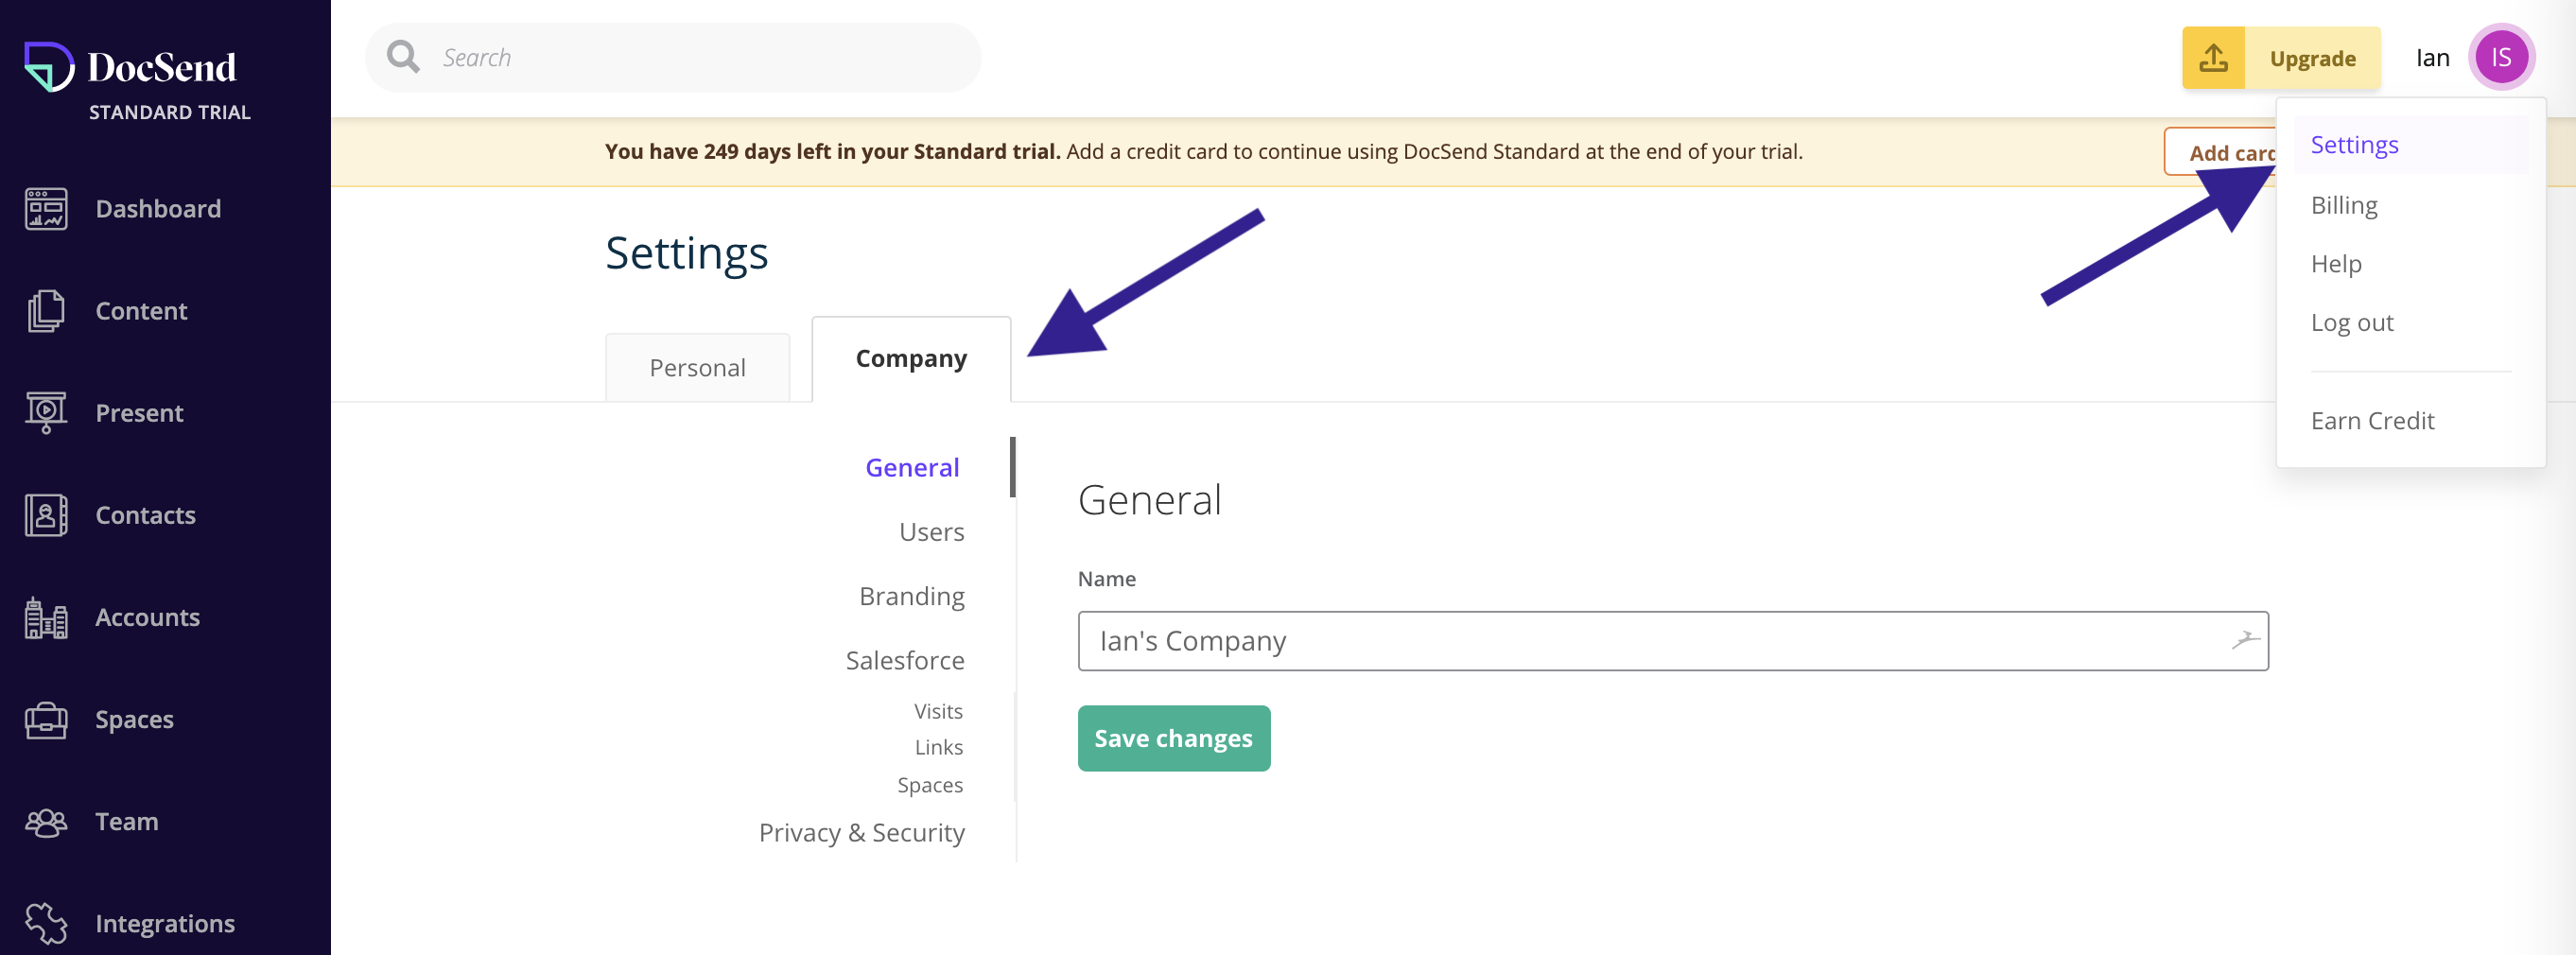Click the yellow upload icon button
This screenshot has width=2576, height=955.
pos(2213,58)
